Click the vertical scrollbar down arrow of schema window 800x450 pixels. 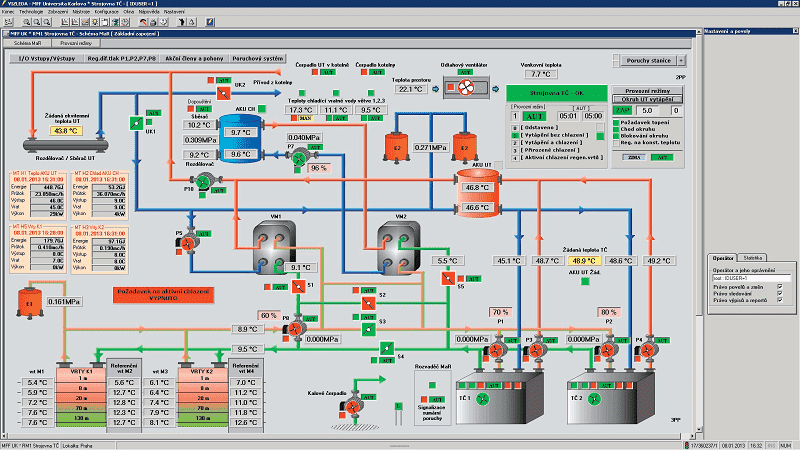(x=699, y=430)
